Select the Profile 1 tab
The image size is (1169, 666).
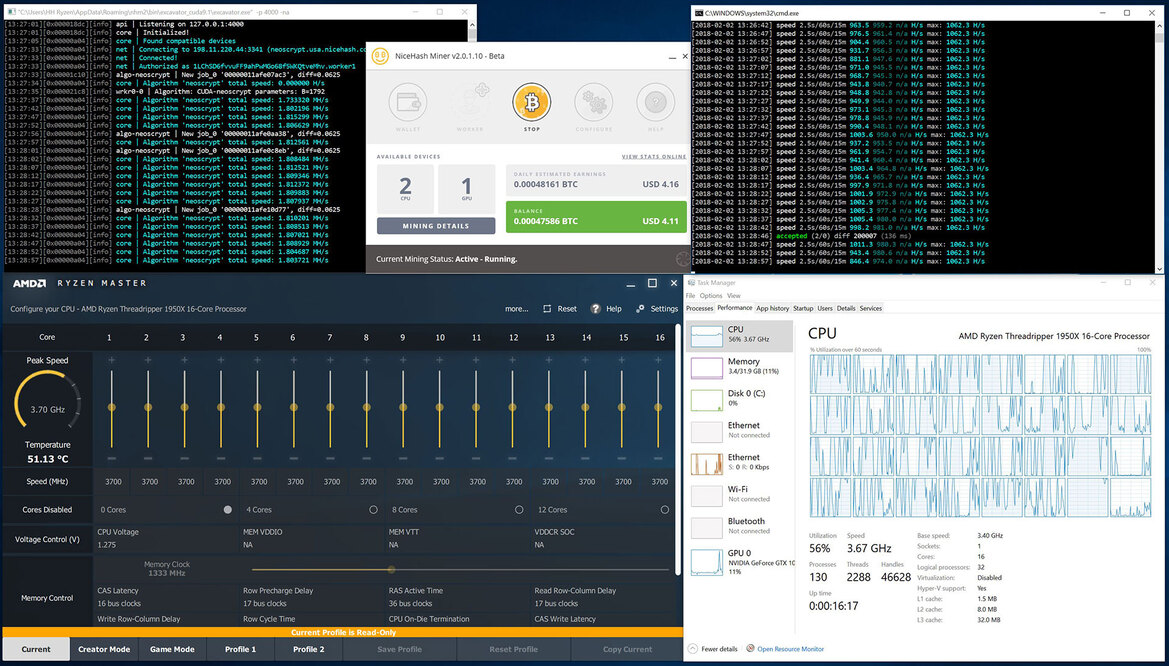click(x=240, y=650)
